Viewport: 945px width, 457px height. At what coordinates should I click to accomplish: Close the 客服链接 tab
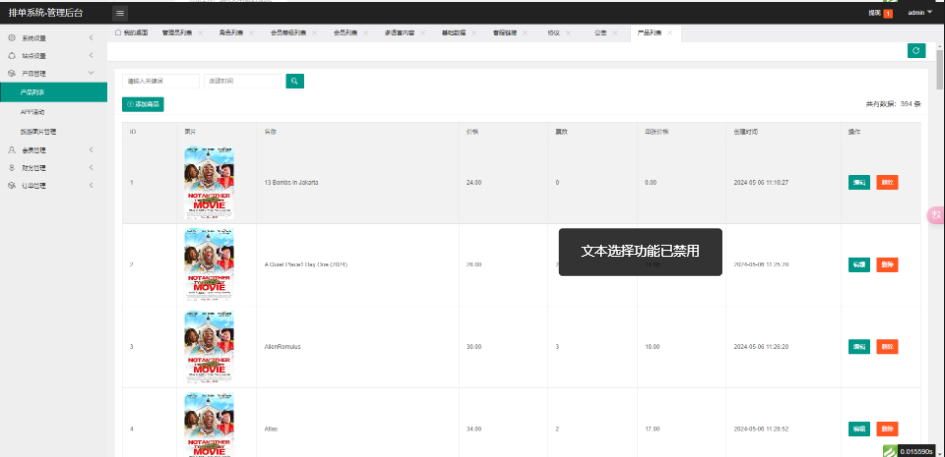click(525, 33)
